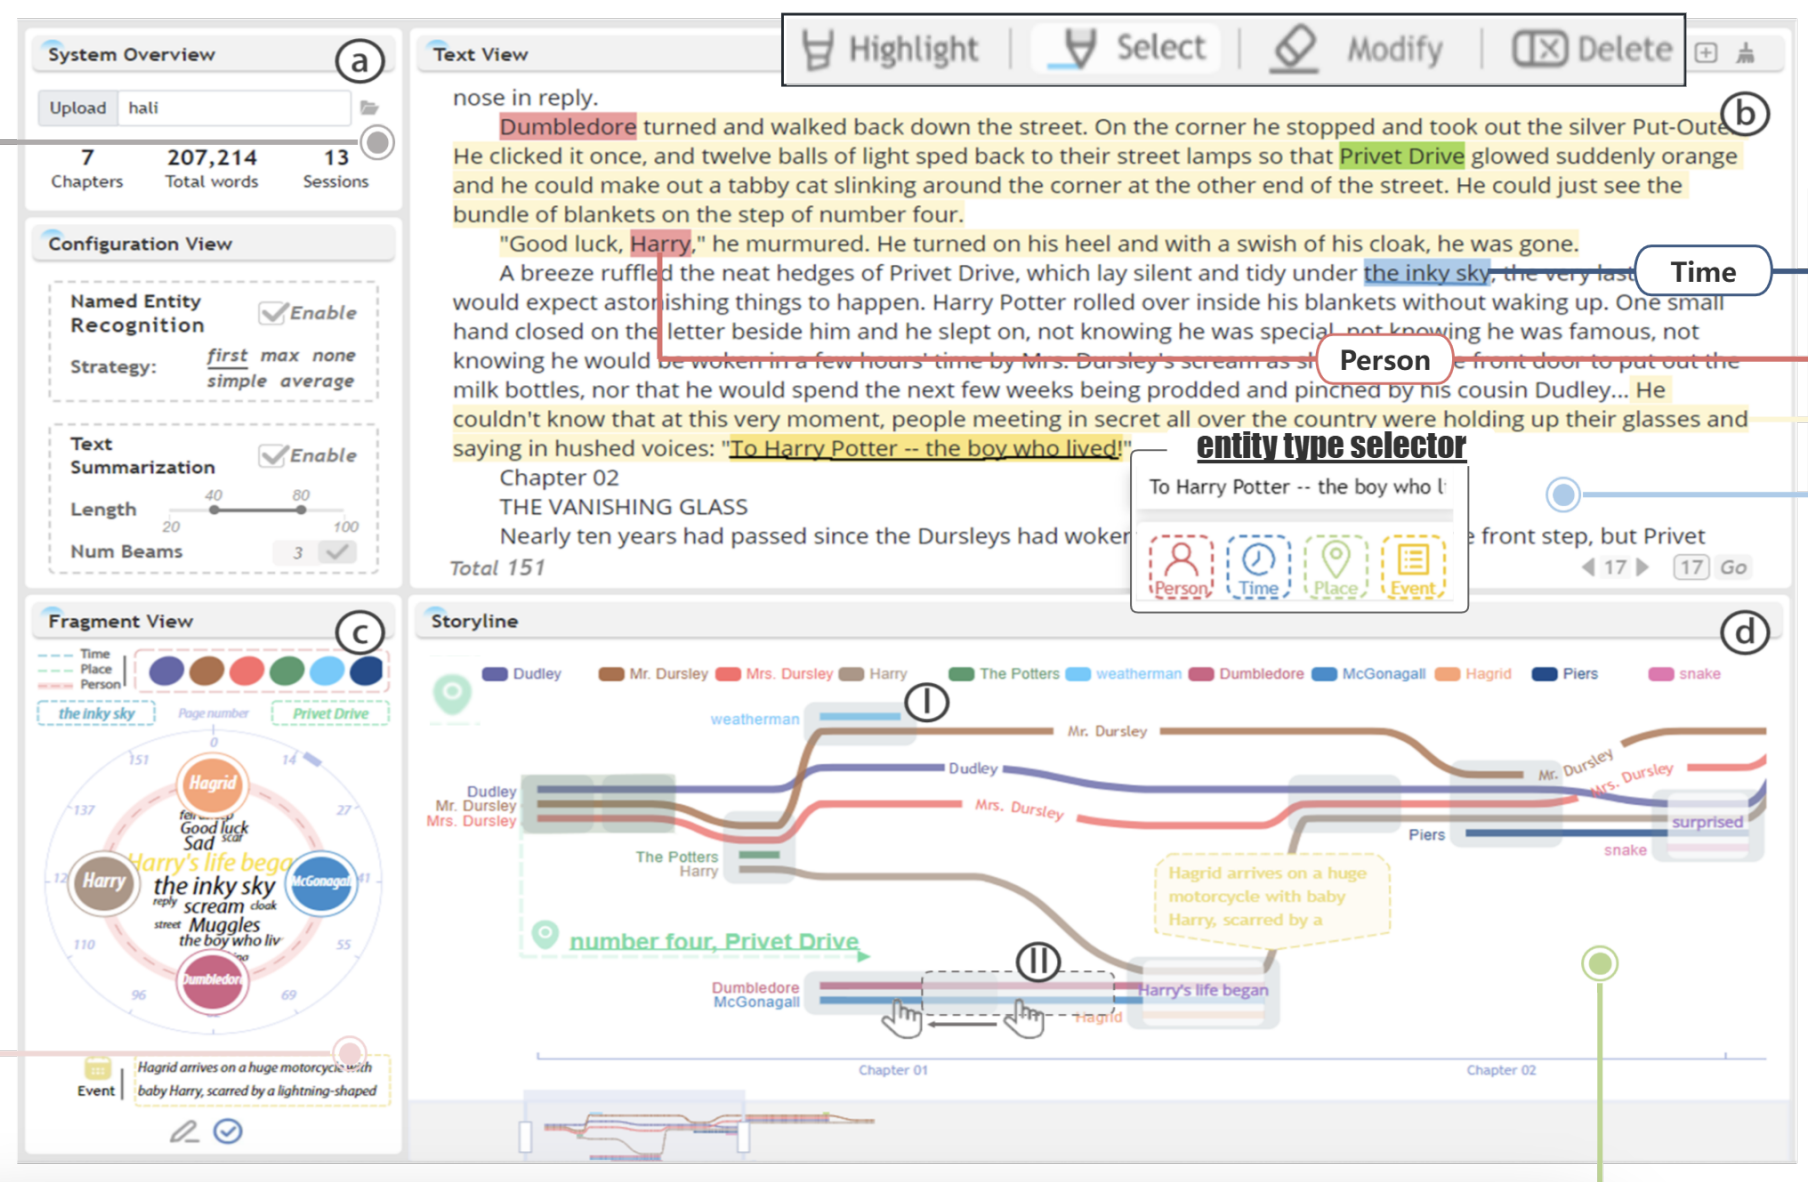Open the folder icon beside the upload field

click(x=369, y=108)
